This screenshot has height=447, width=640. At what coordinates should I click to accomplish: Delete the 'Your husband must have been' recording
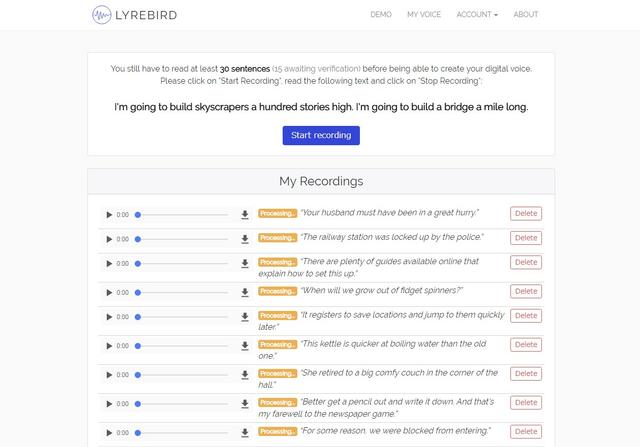[x=526, y=213]
